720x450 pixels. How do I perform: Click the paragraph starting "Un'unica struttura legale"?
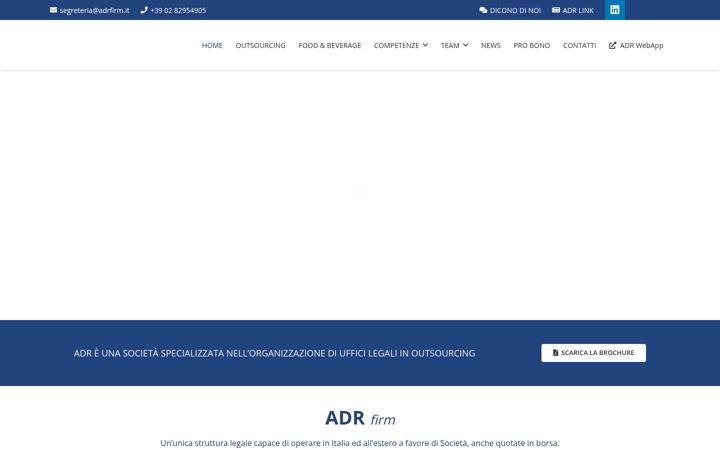point(360,443)
